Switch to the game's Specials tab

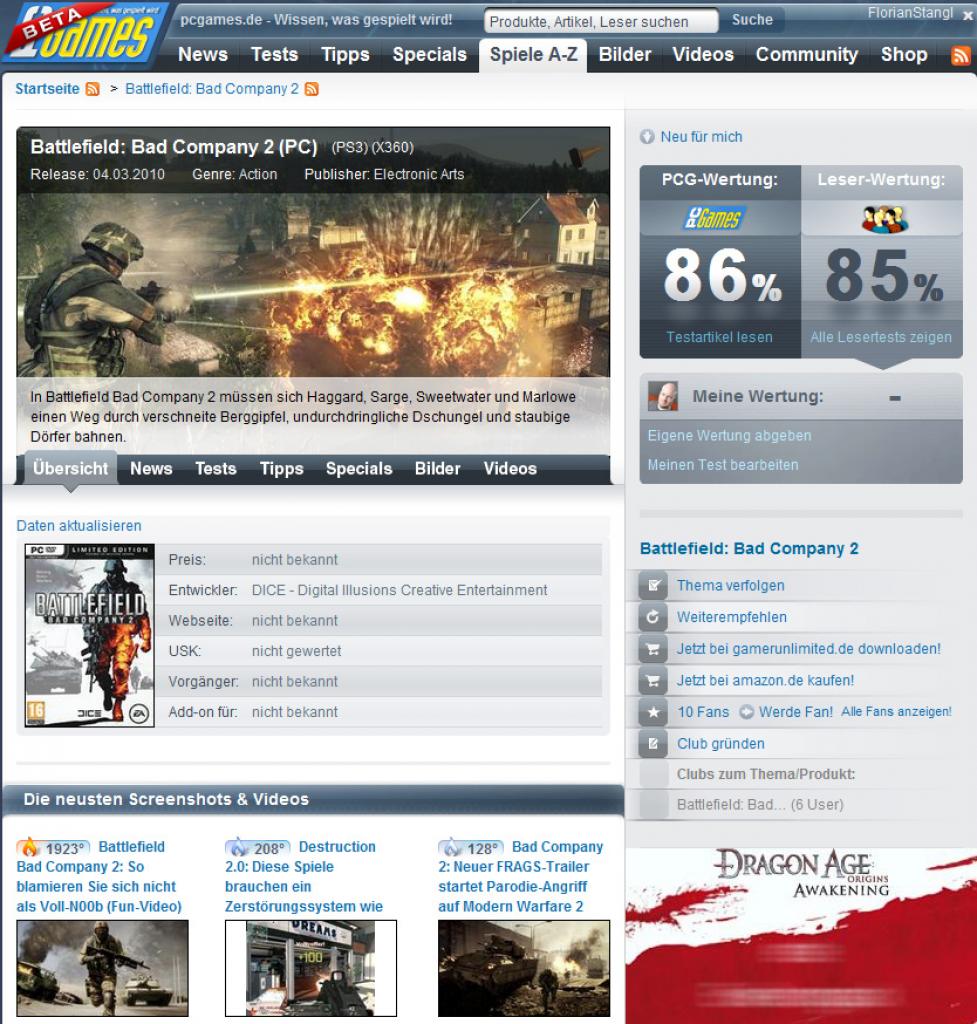click(x=359, y=469)
